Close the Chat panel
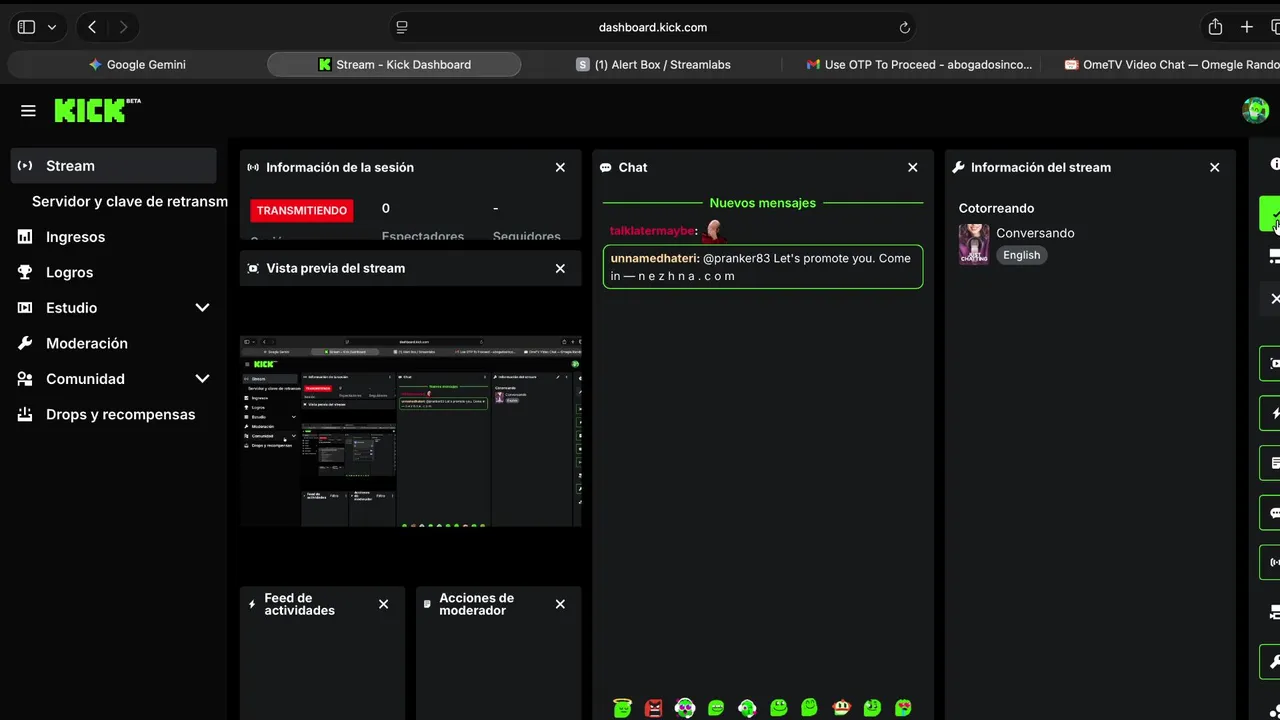 coord(912,167)
